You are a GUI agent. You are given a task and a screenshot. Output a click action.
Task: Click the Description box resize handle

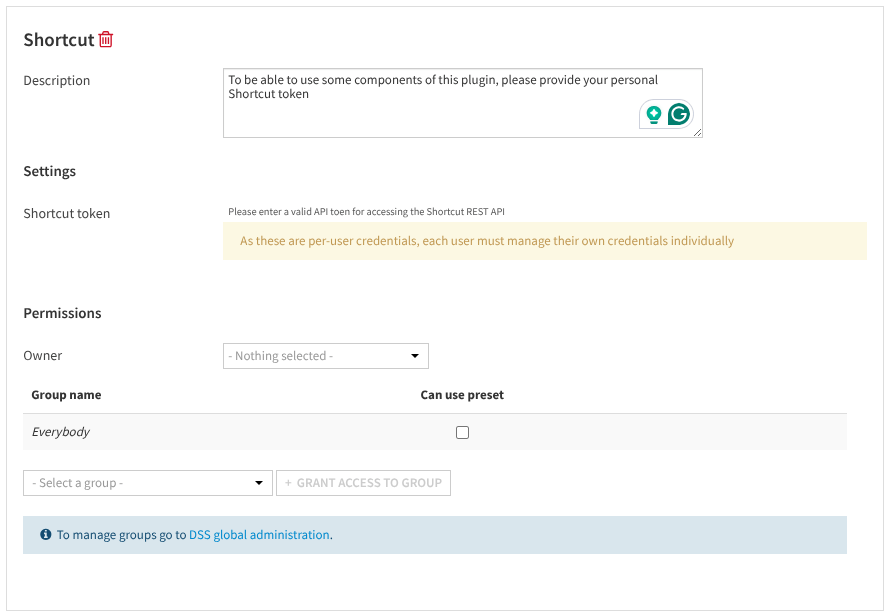tap(697, 132)
